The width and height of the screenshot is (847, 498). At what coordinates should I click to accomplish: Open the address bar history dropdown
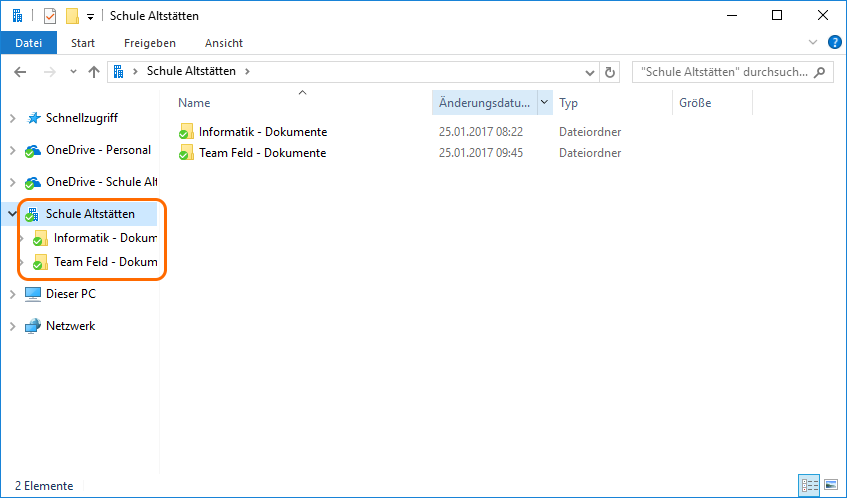tap(590, 72)
